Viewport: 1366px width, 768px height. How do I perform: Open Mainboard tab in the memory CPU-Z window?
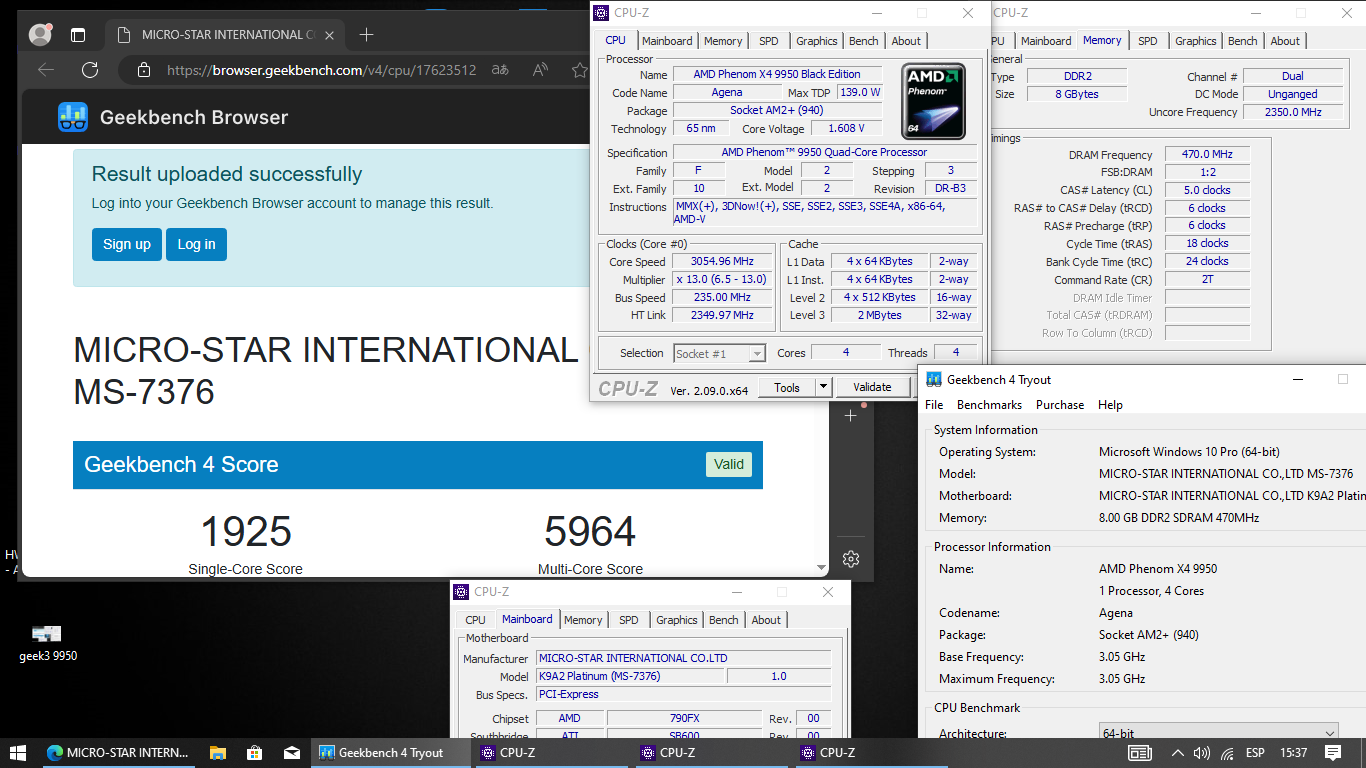1046,41
